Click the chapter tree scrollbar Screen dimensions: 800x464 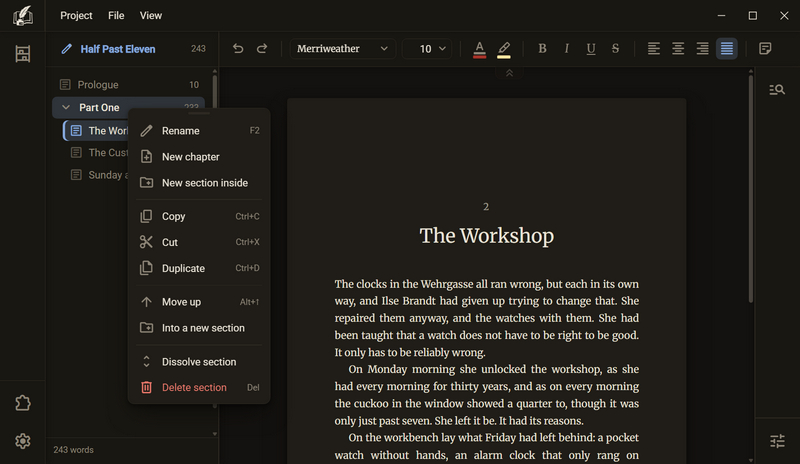coord(215,92)
